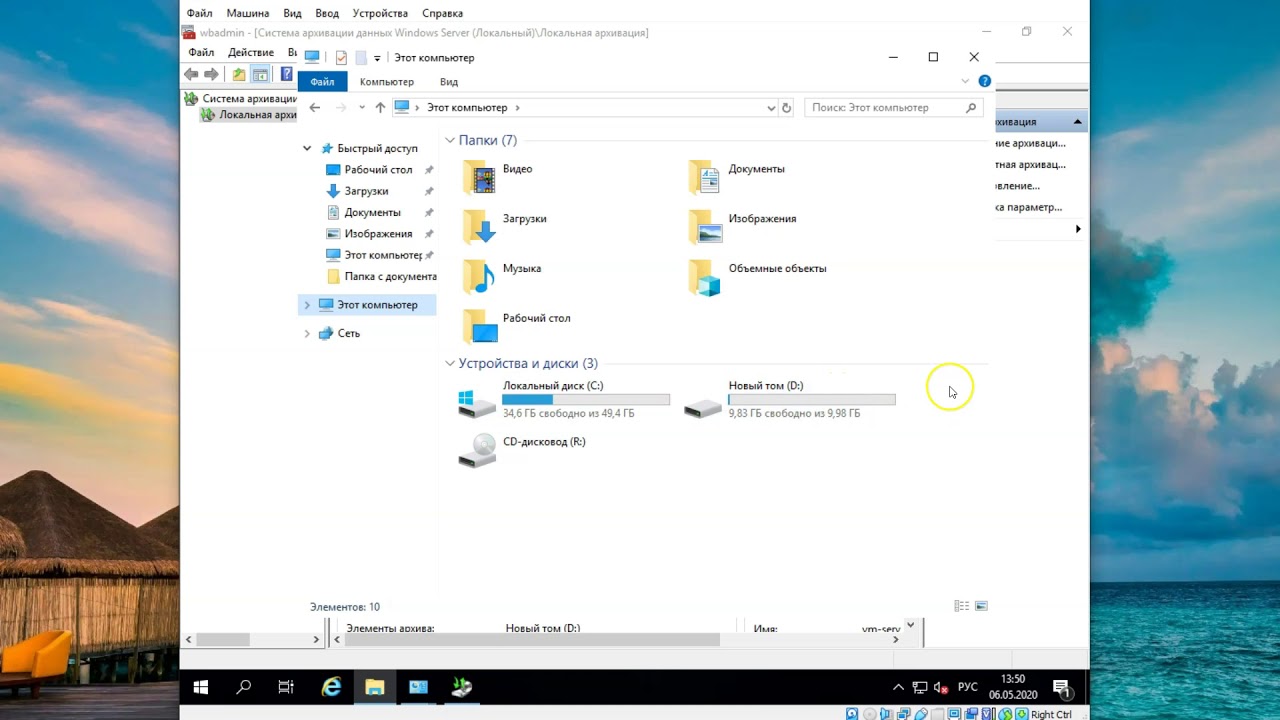Open recent locations dropdown arrow
This screenshot has width=1280, height=720.
361,107
